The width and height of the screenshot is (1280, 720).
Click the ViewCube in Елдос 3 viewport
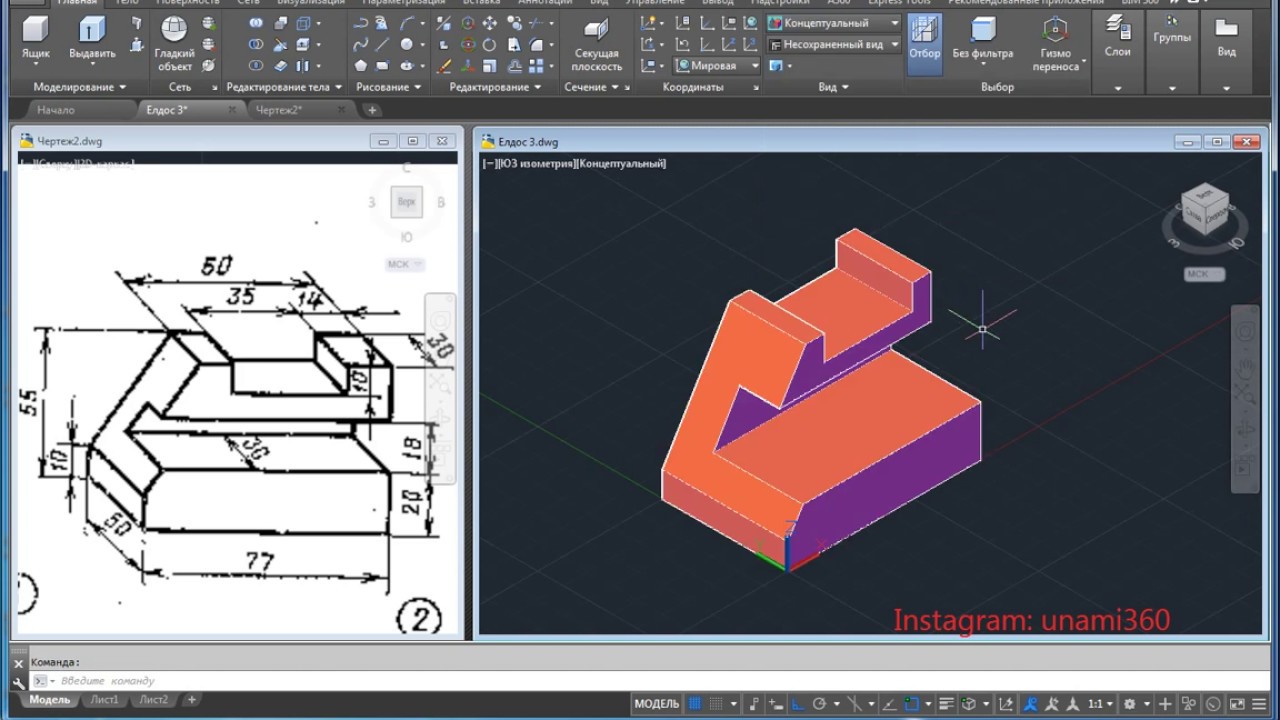[x=1205, y=210]
